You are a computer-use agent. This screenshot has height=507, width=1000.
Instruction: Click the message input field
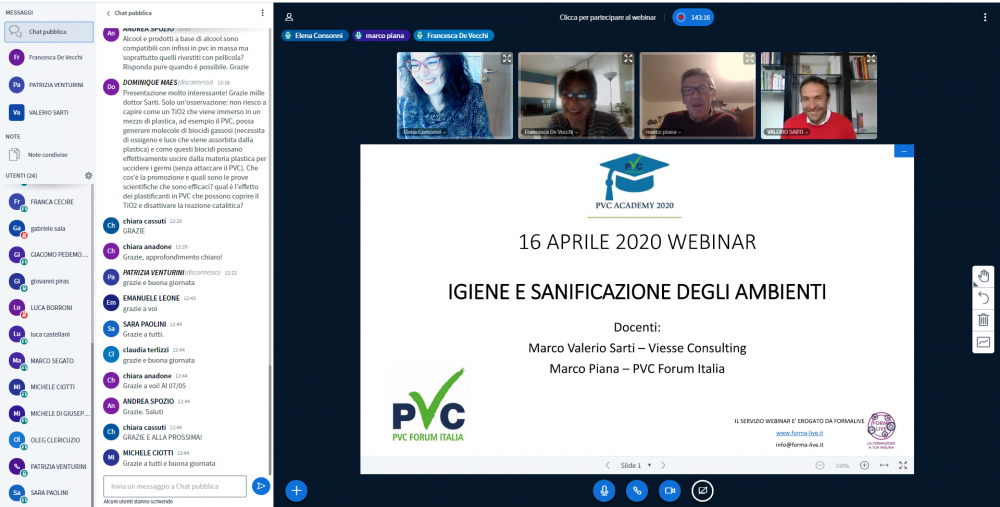tap(175, 486)
